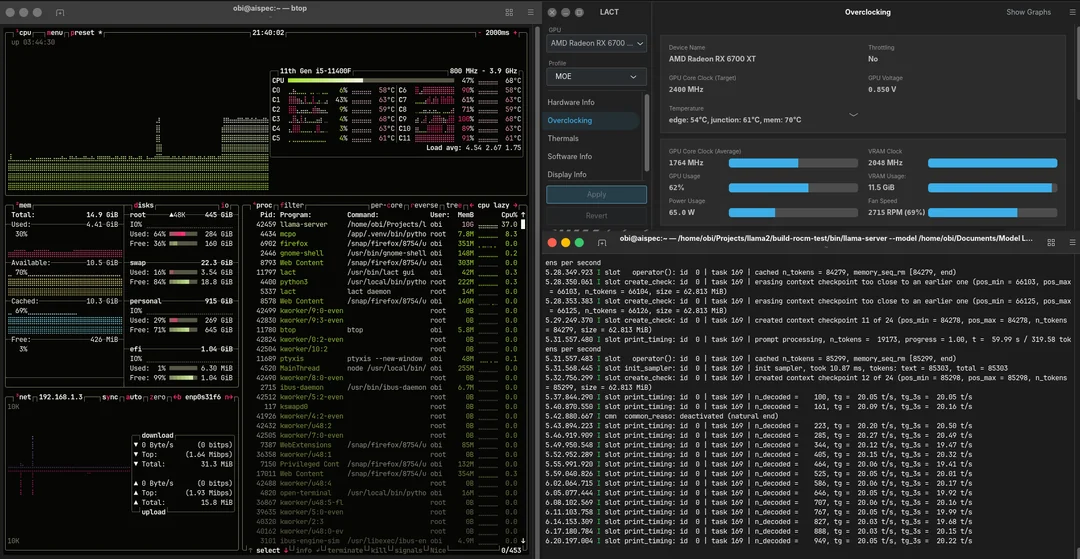
Task: Open LACT main hamburger menu
Action: (1072, 12)
